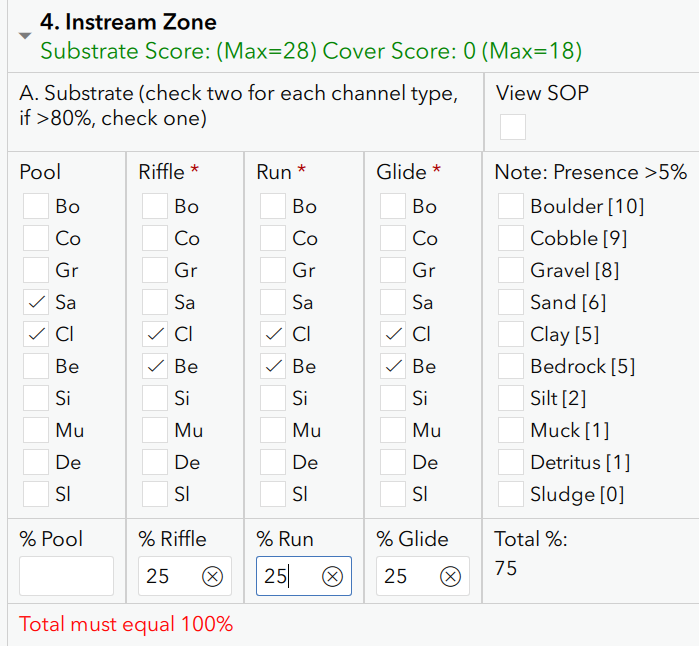This screenshot has width=699, height=646.
Task: Check Boulder [10] presence box
Action: click(x=510, y=206)
